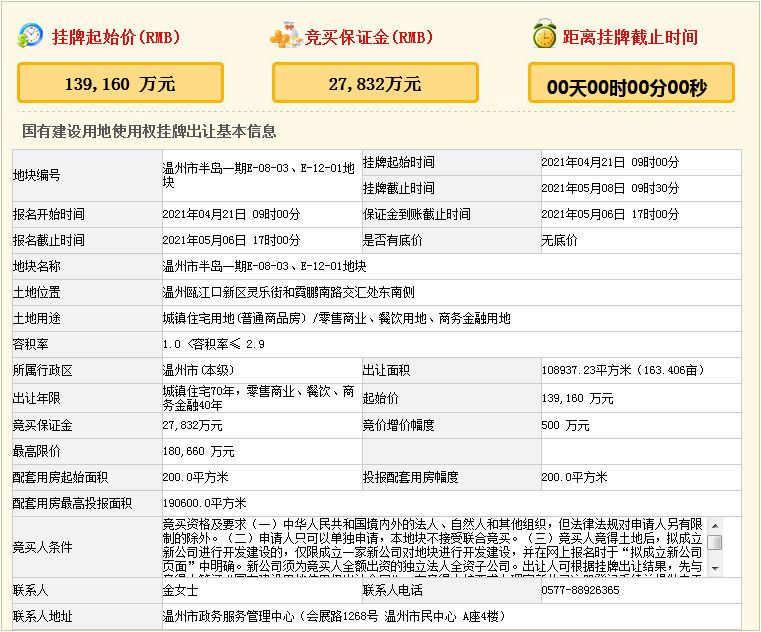The height and width of the screenshot is (632, 761).
Task: Click the 27,832万元 value in the table
Action: (x=192, y=425)
